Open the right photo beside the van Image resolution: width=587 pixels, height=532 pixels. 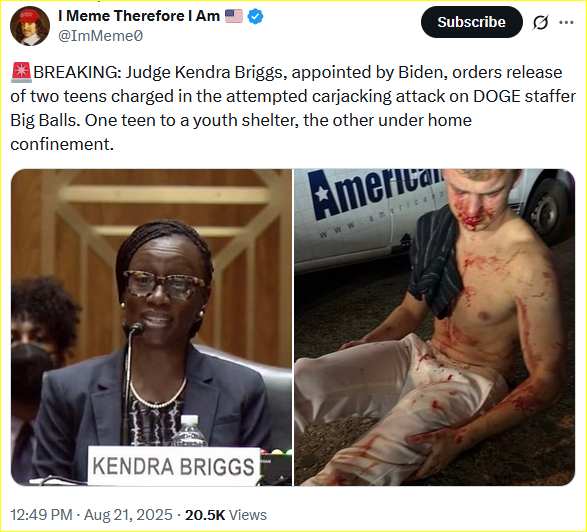click(434, 327)
